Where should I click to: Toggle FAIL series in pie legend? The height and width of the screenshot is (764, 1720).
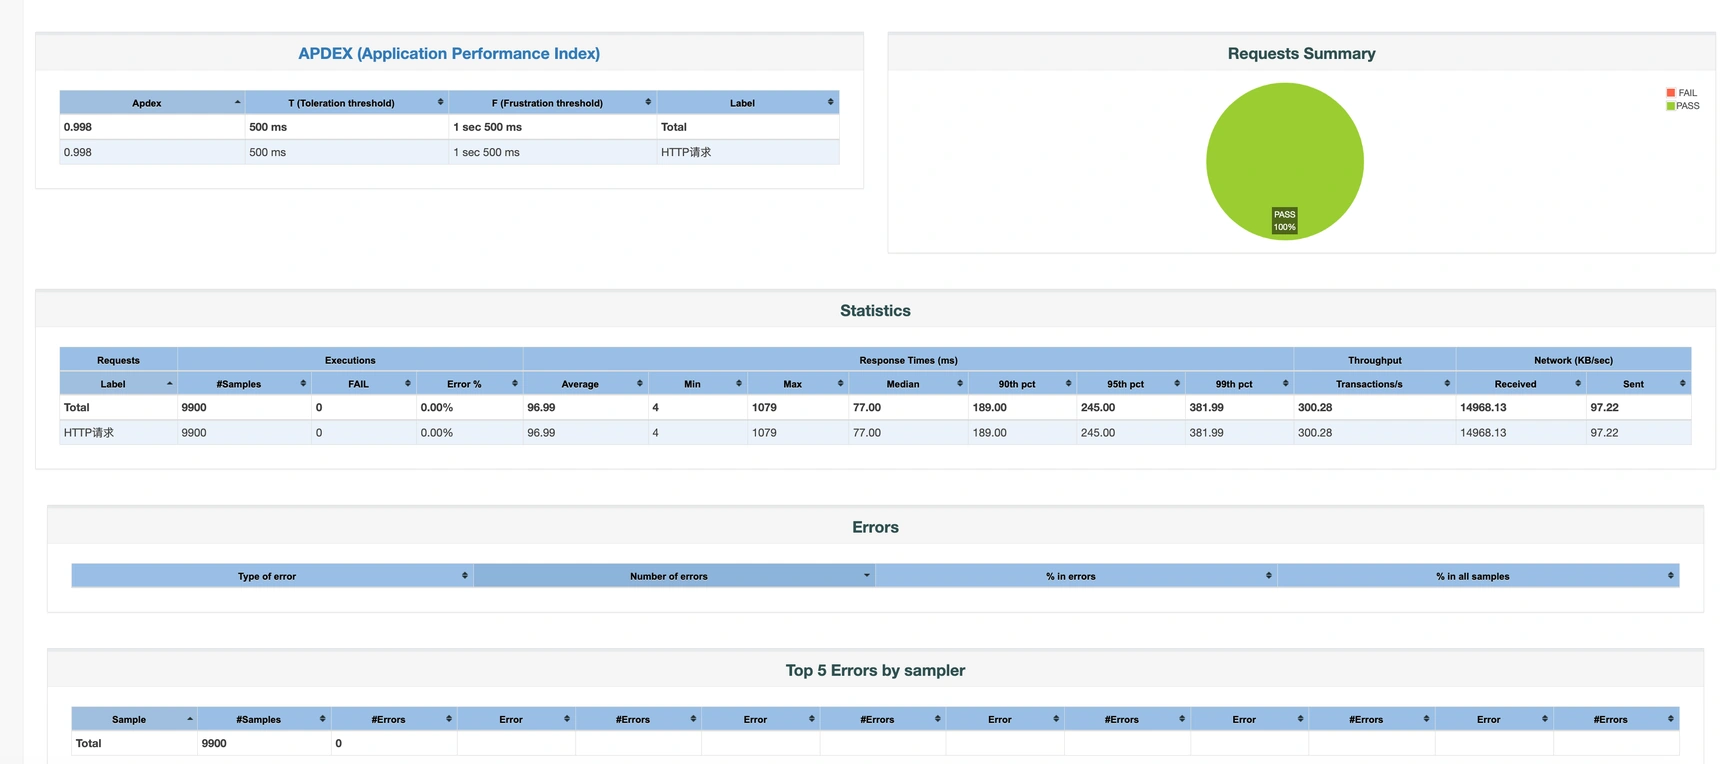(1682, 93)
